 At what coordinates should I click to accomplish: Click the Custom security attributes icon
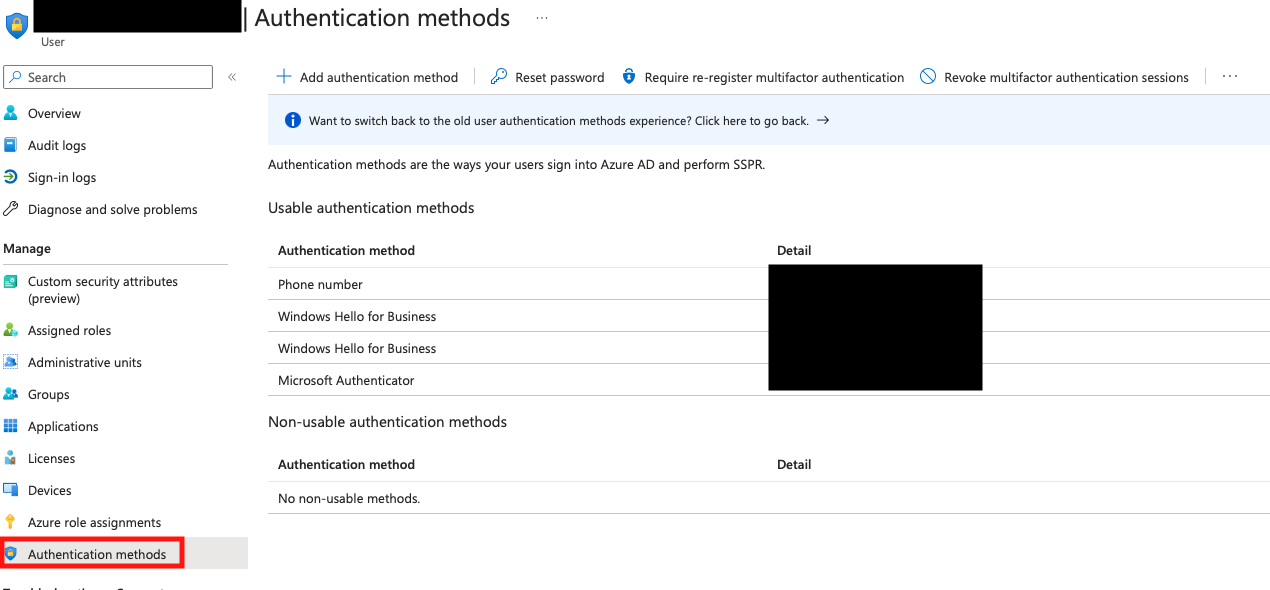[x=11, y=282]
